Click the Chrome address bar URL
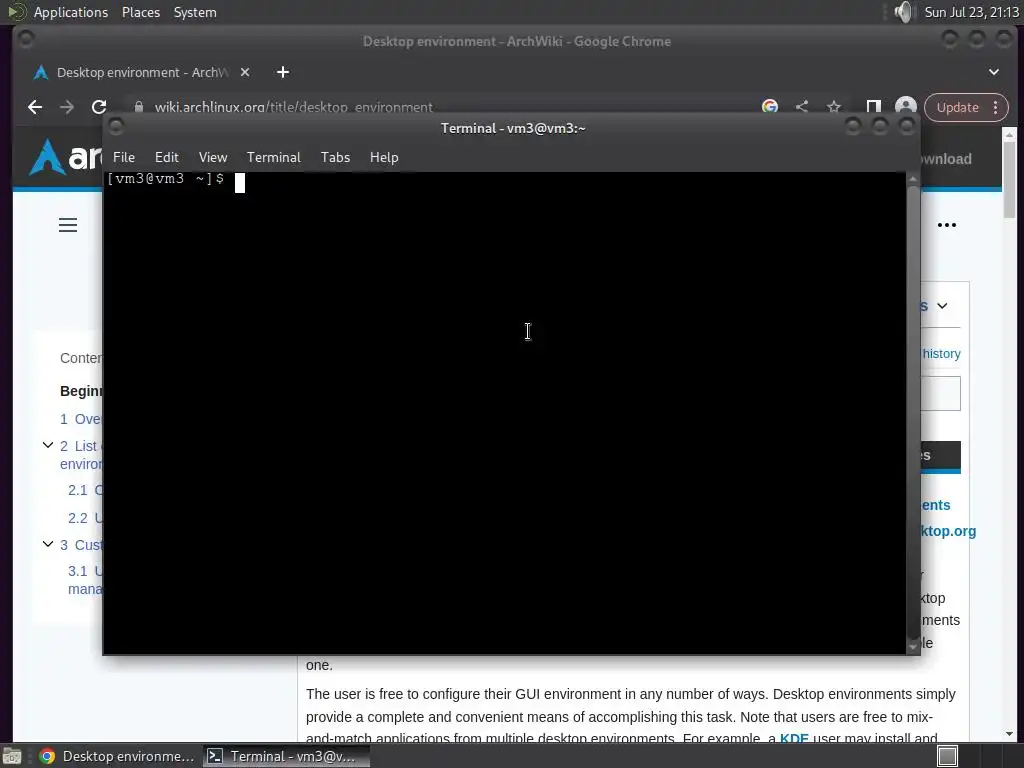This screenshot has height=768, width=1024. (x=293, y=107)
